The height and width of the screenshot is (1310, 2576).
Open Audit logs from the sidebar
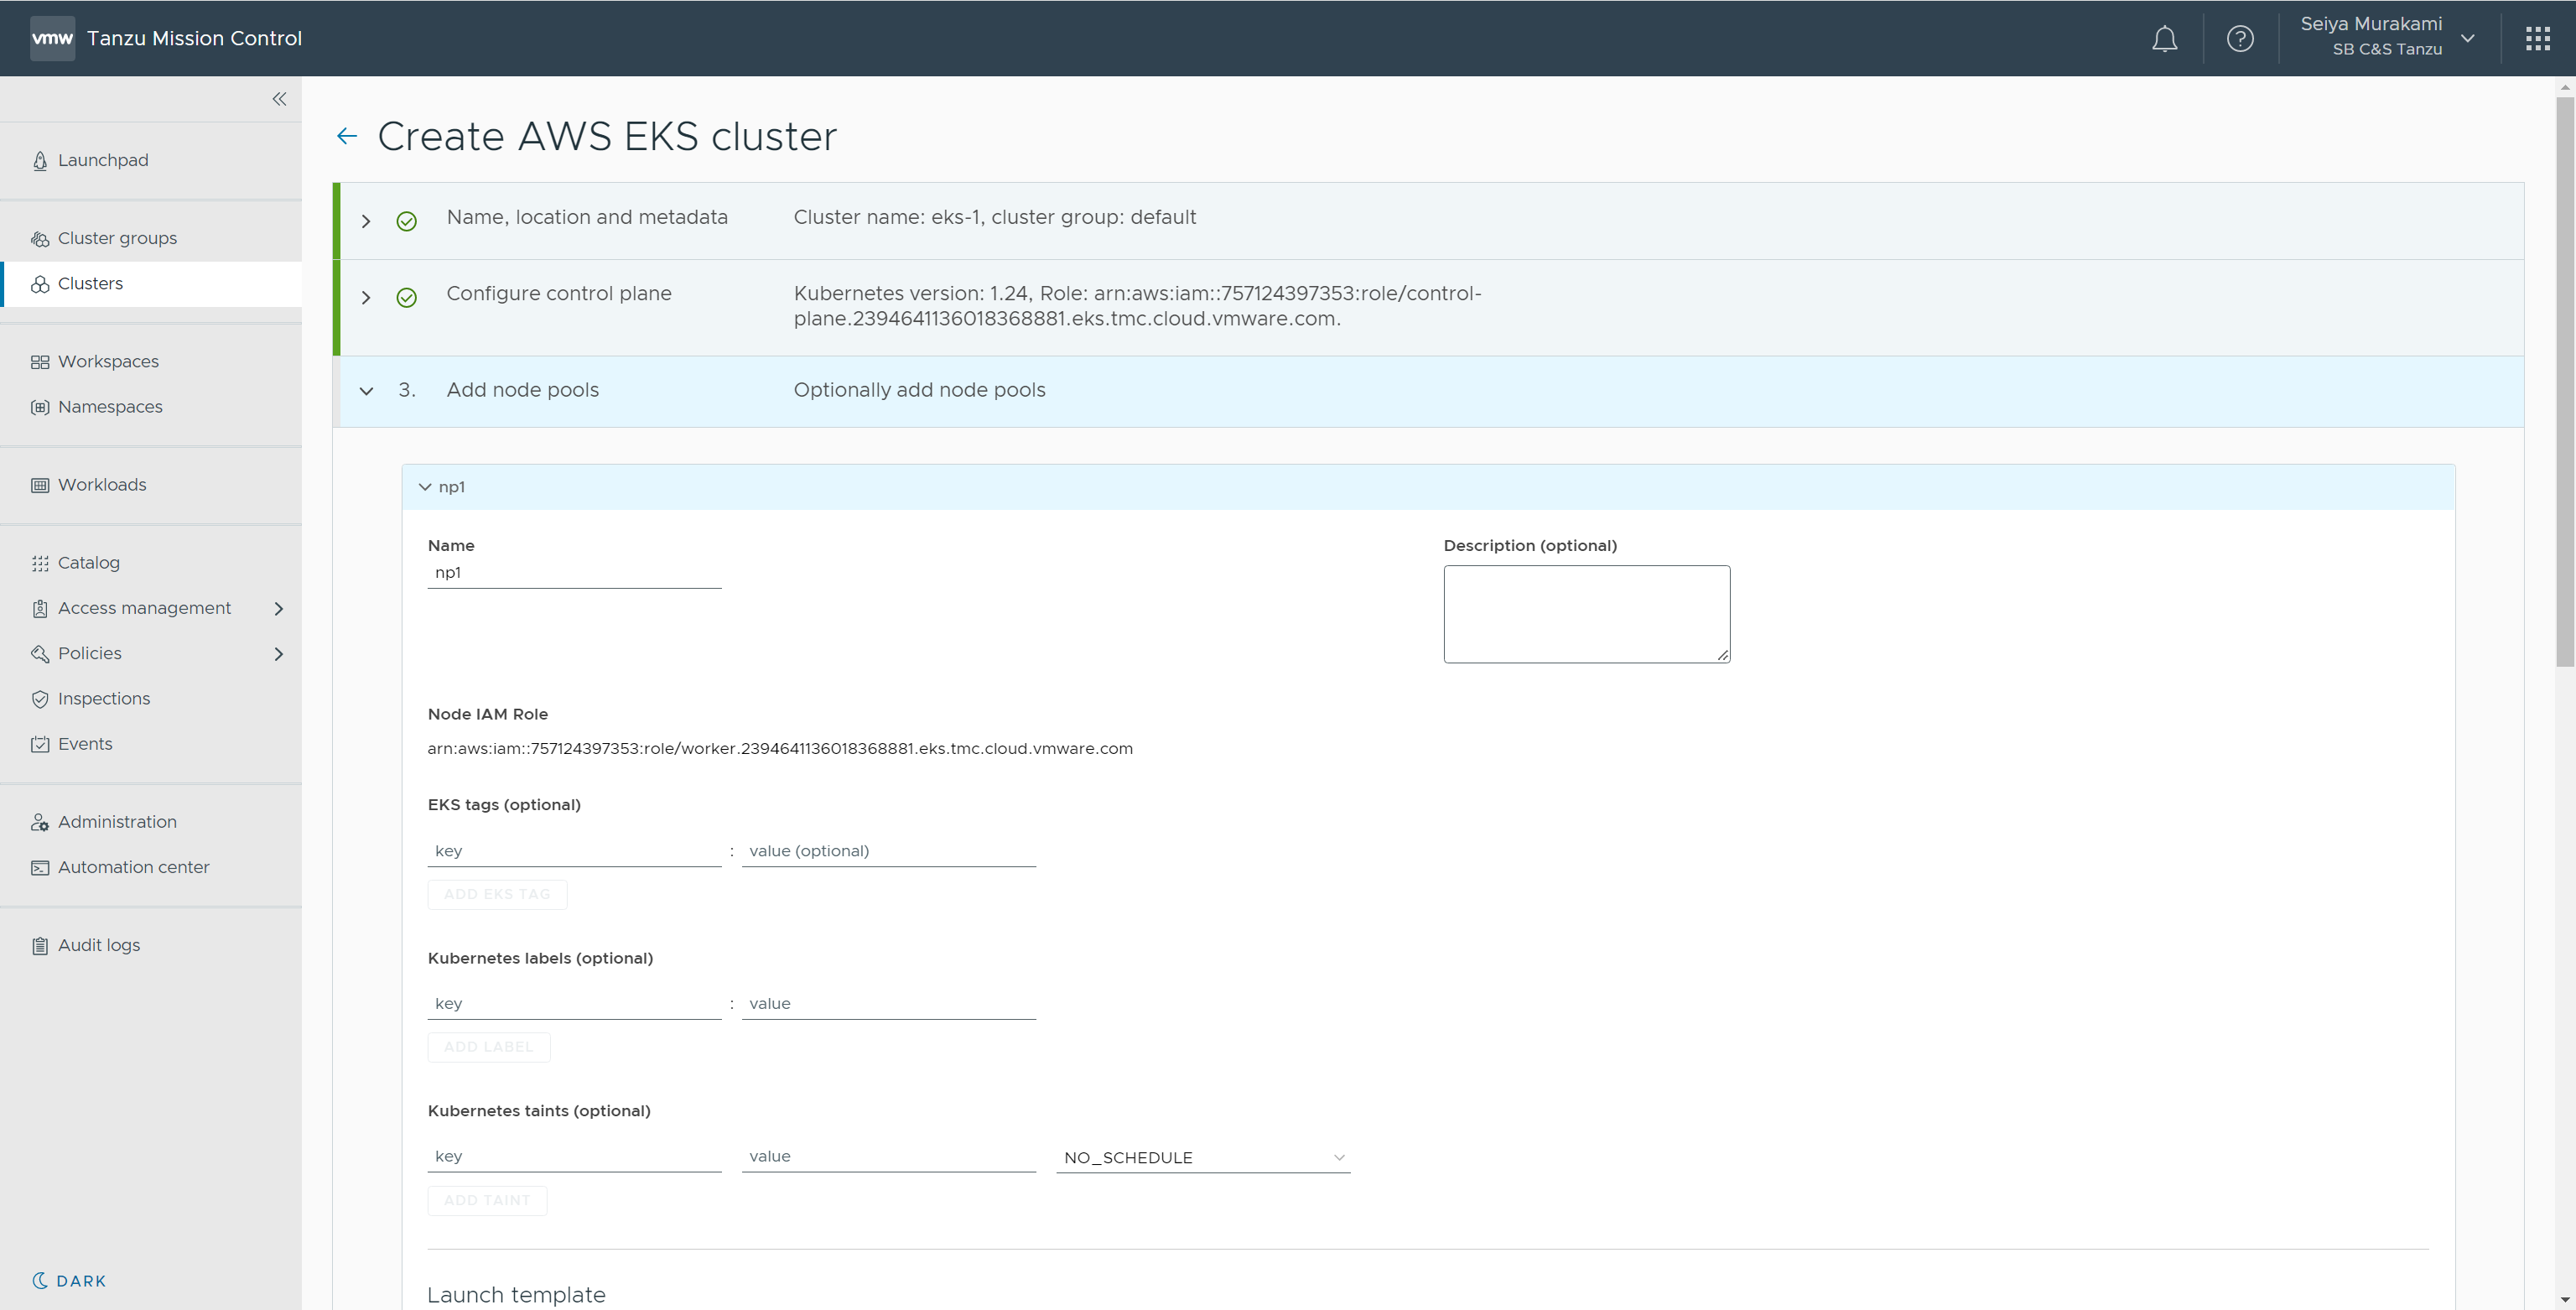click(98, 945)
